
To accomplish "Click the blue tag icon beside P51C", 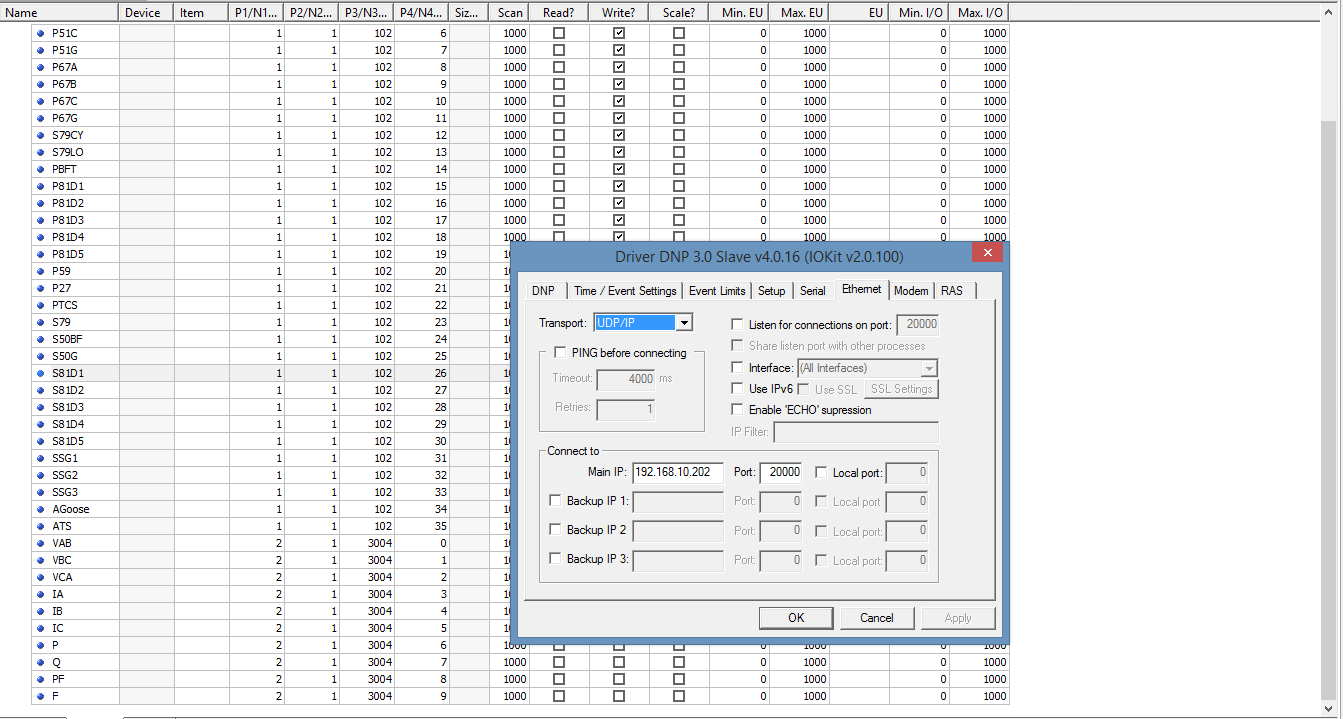I will (40, 33).
